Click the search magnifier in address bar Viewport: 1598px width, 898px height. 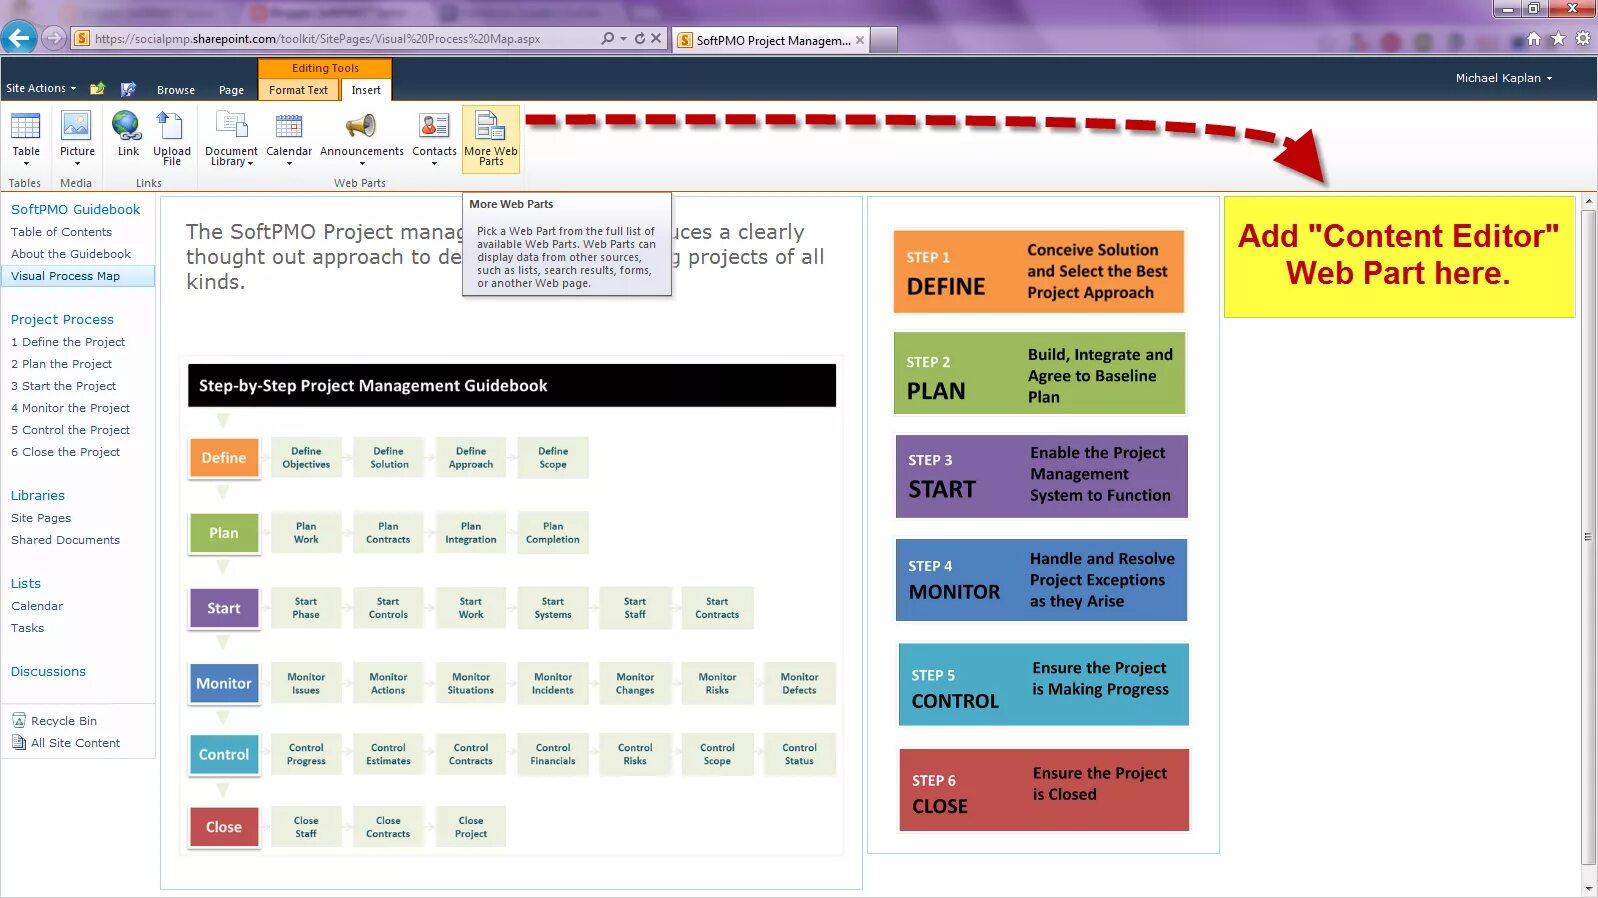[x=607, y=38]
